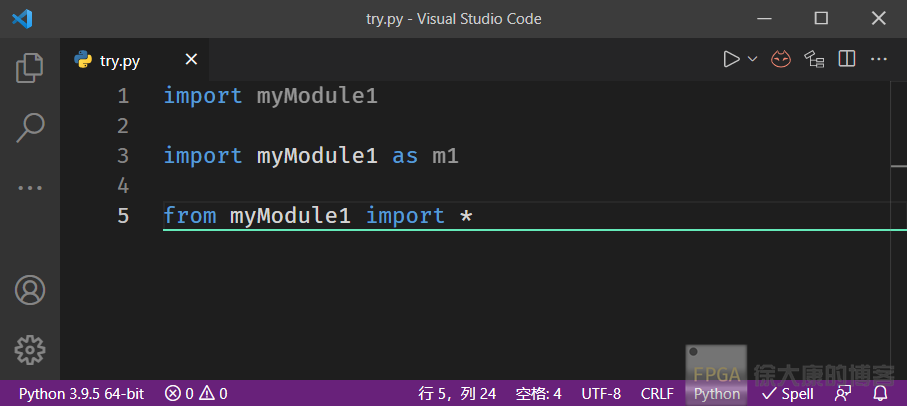The image size is (907, 406).
Task: Click the red cat face icon
Action: pos(780,60)
